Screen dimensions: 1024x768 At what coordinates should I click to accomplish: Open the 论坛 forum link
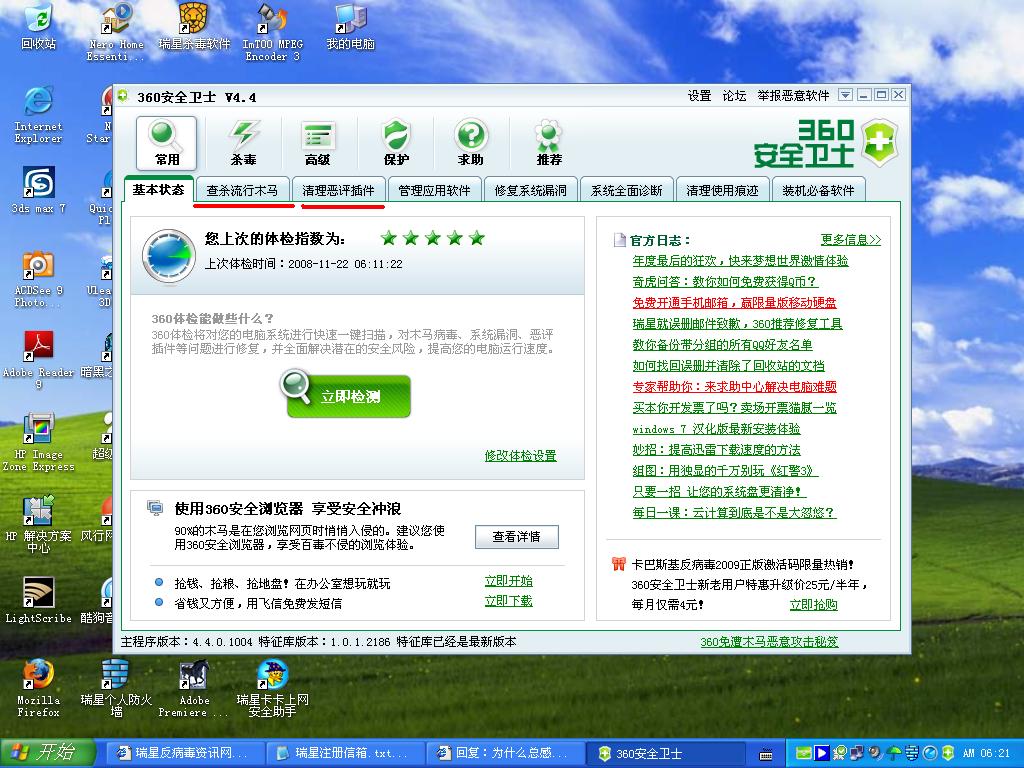(734, 96)
